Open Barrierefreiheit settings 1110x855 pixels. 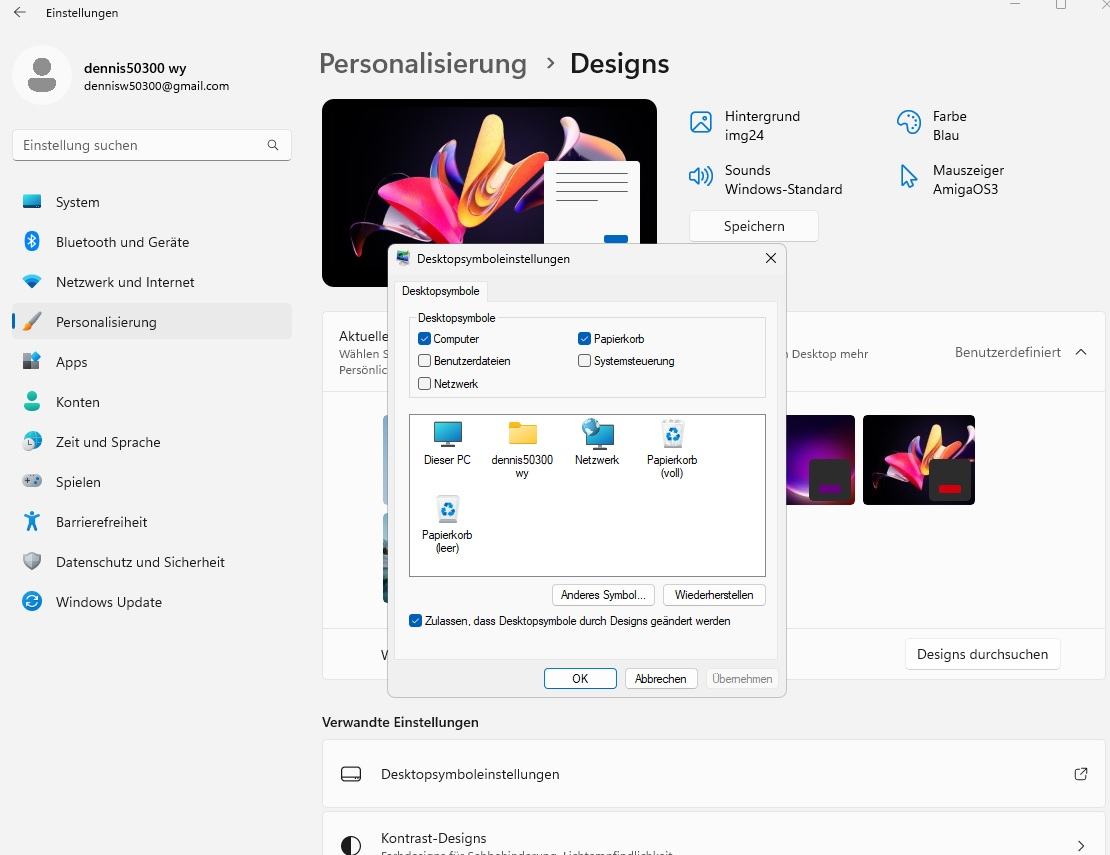(152, 522)
